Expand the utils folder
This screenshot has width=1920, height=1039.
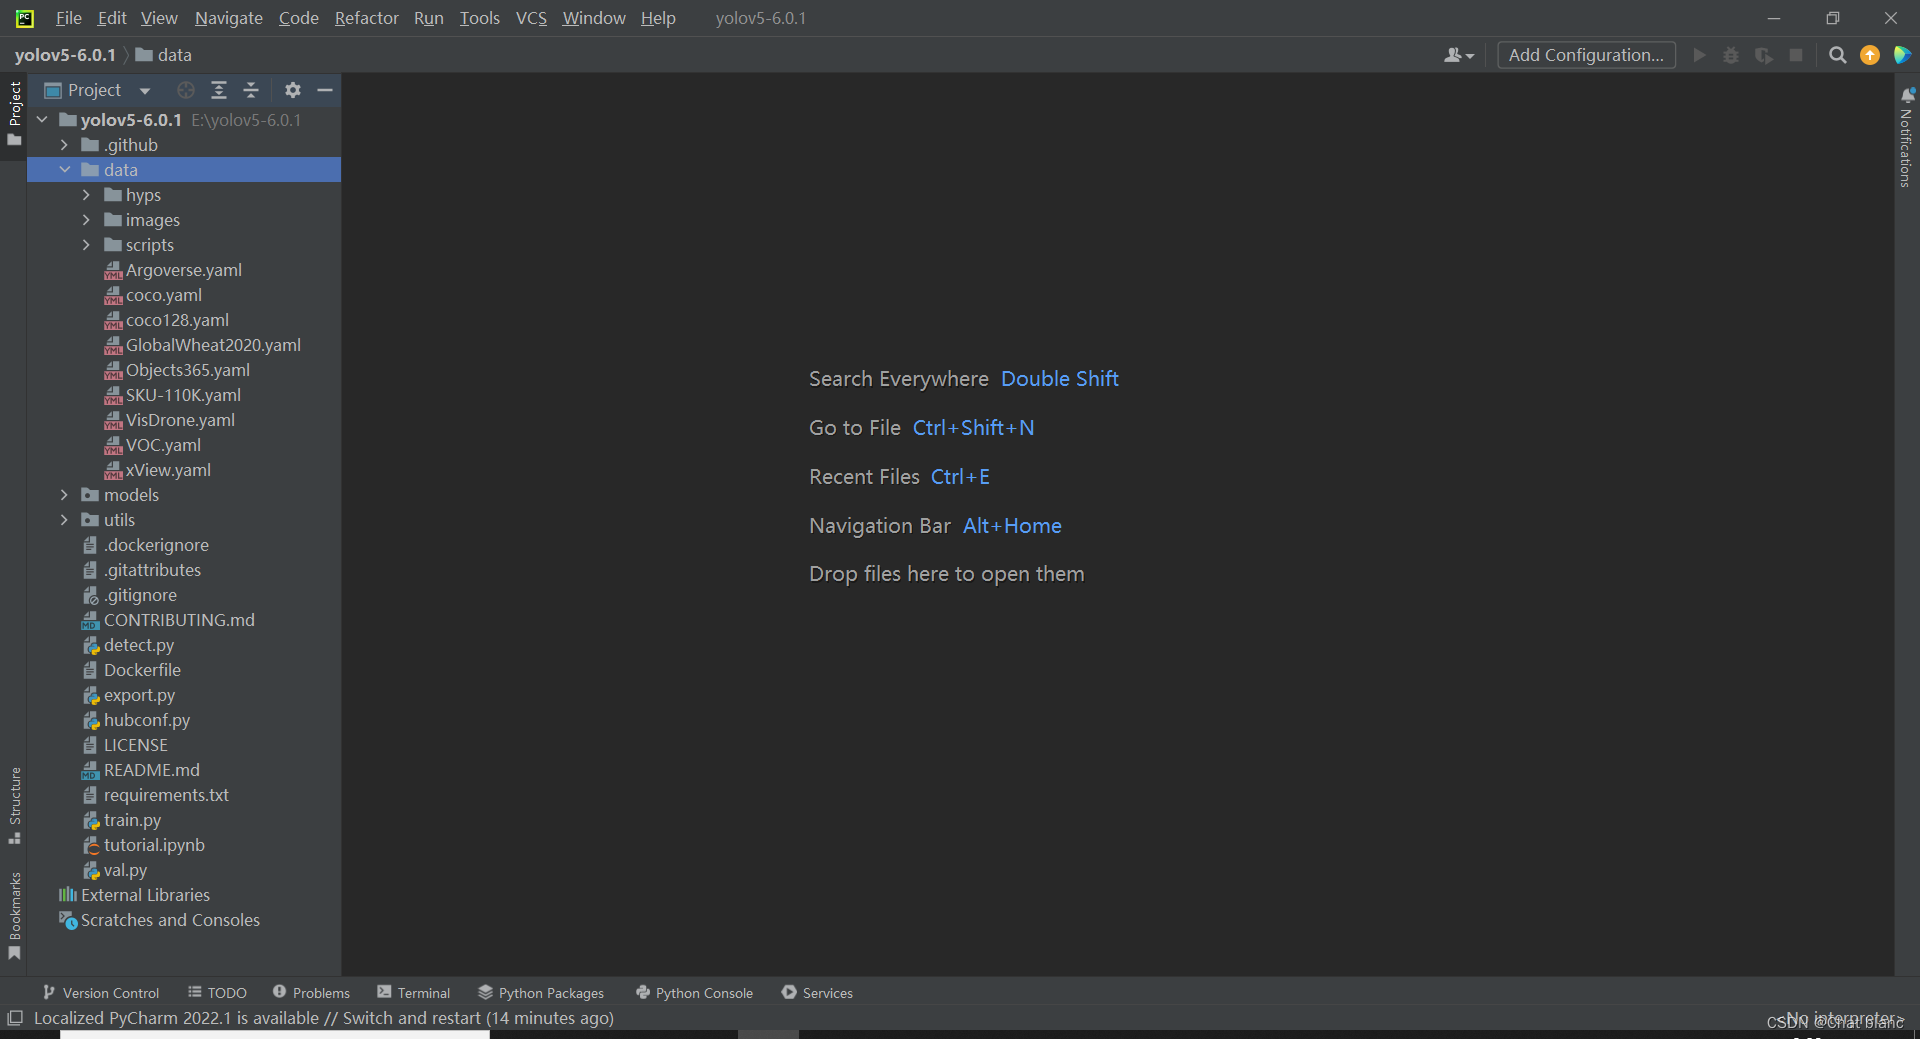click(64, 520)
